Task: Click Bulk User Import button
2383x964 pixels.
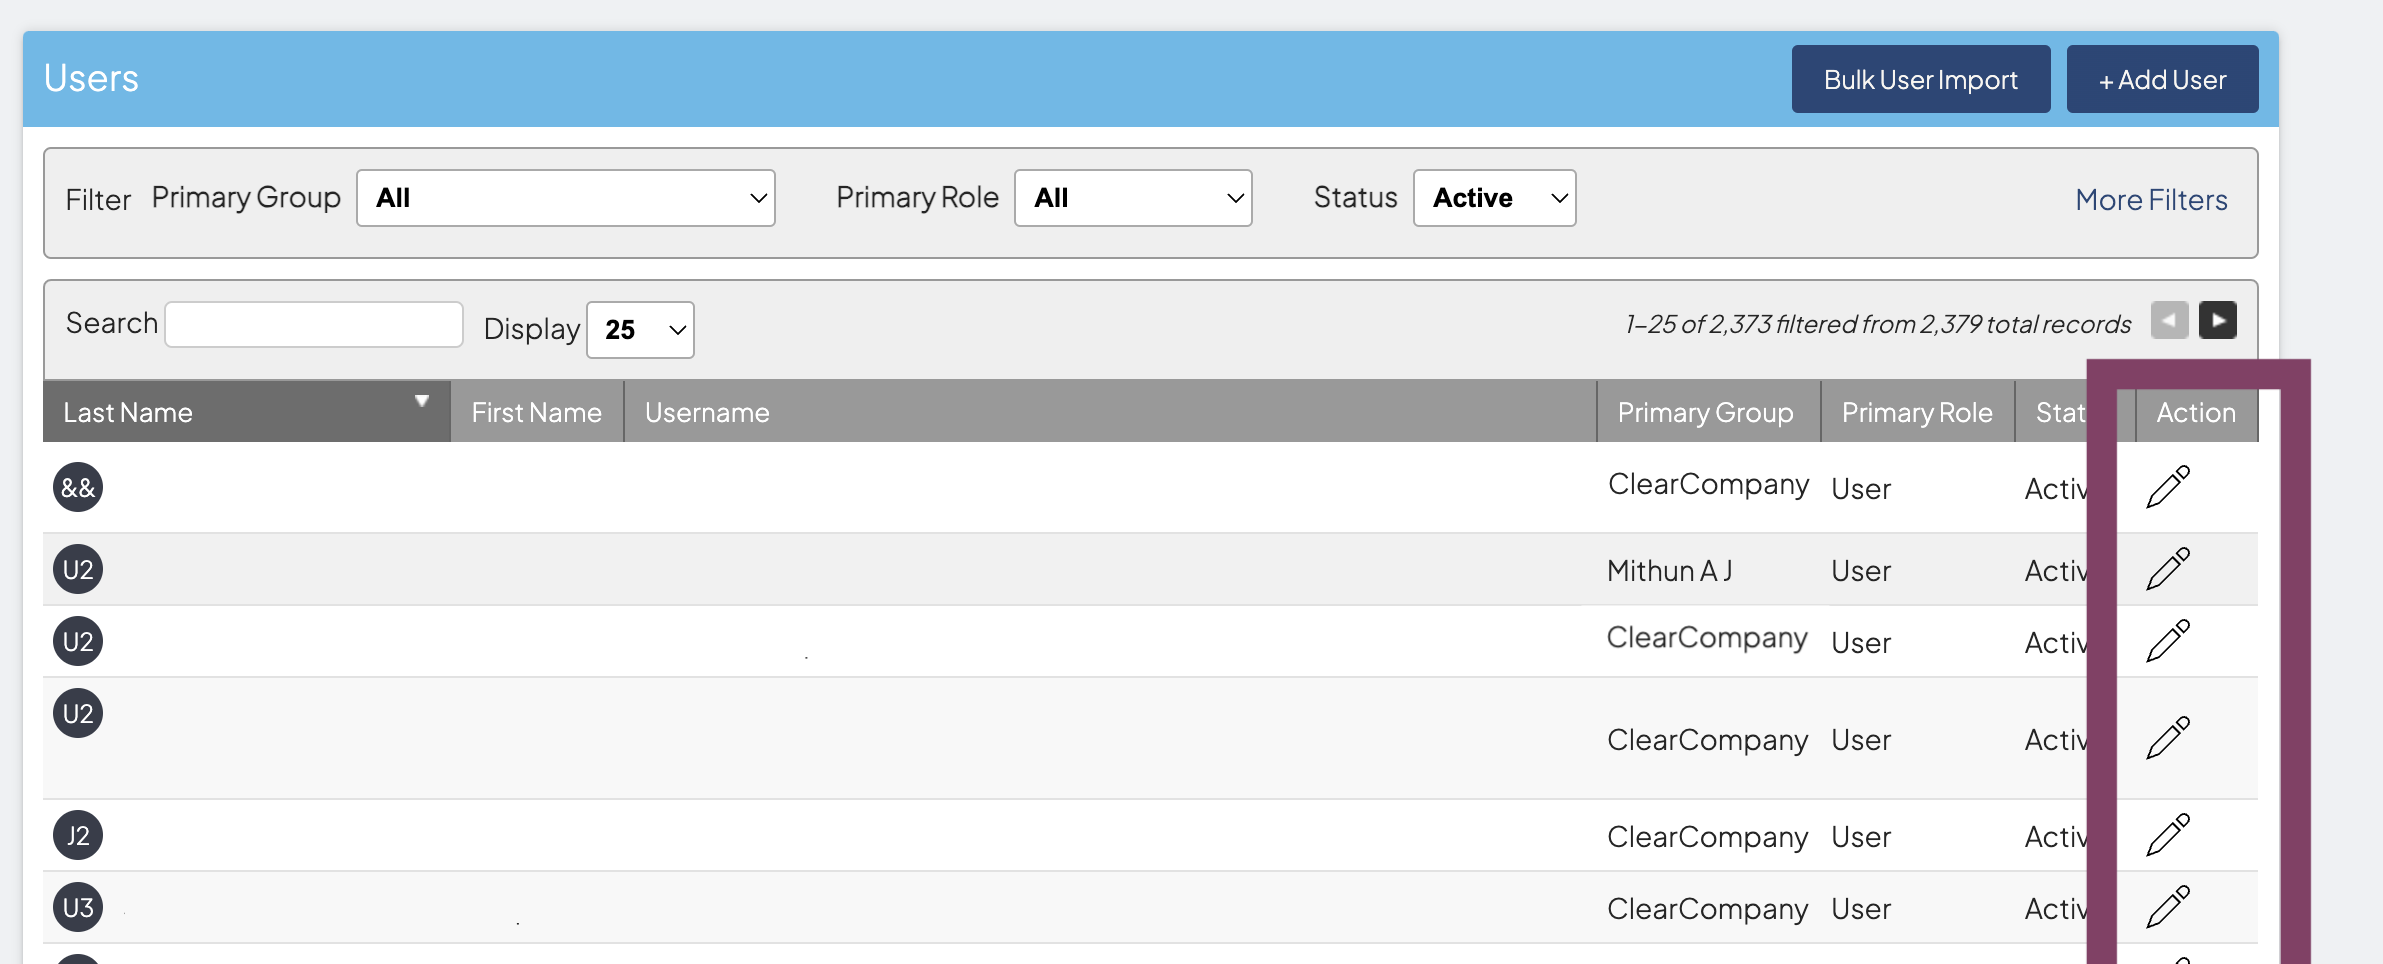Action: [1921, 79]
